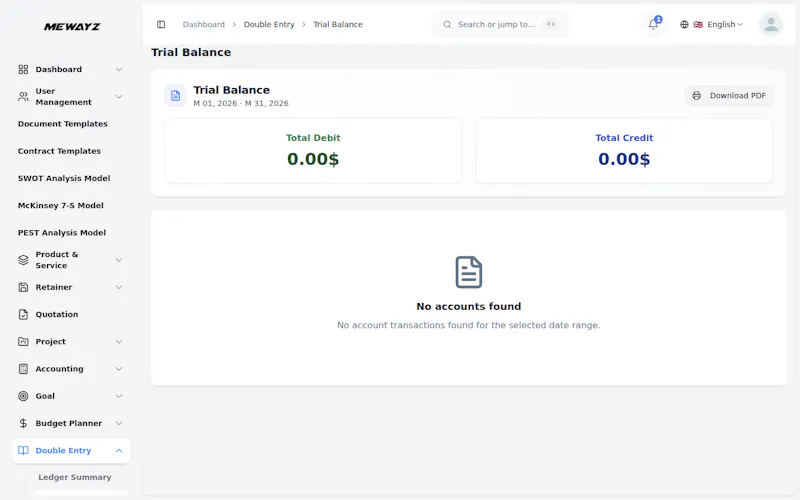Open SWOT Analysis Model
This screenshot has width=800, height=500.
pos(64,178)
